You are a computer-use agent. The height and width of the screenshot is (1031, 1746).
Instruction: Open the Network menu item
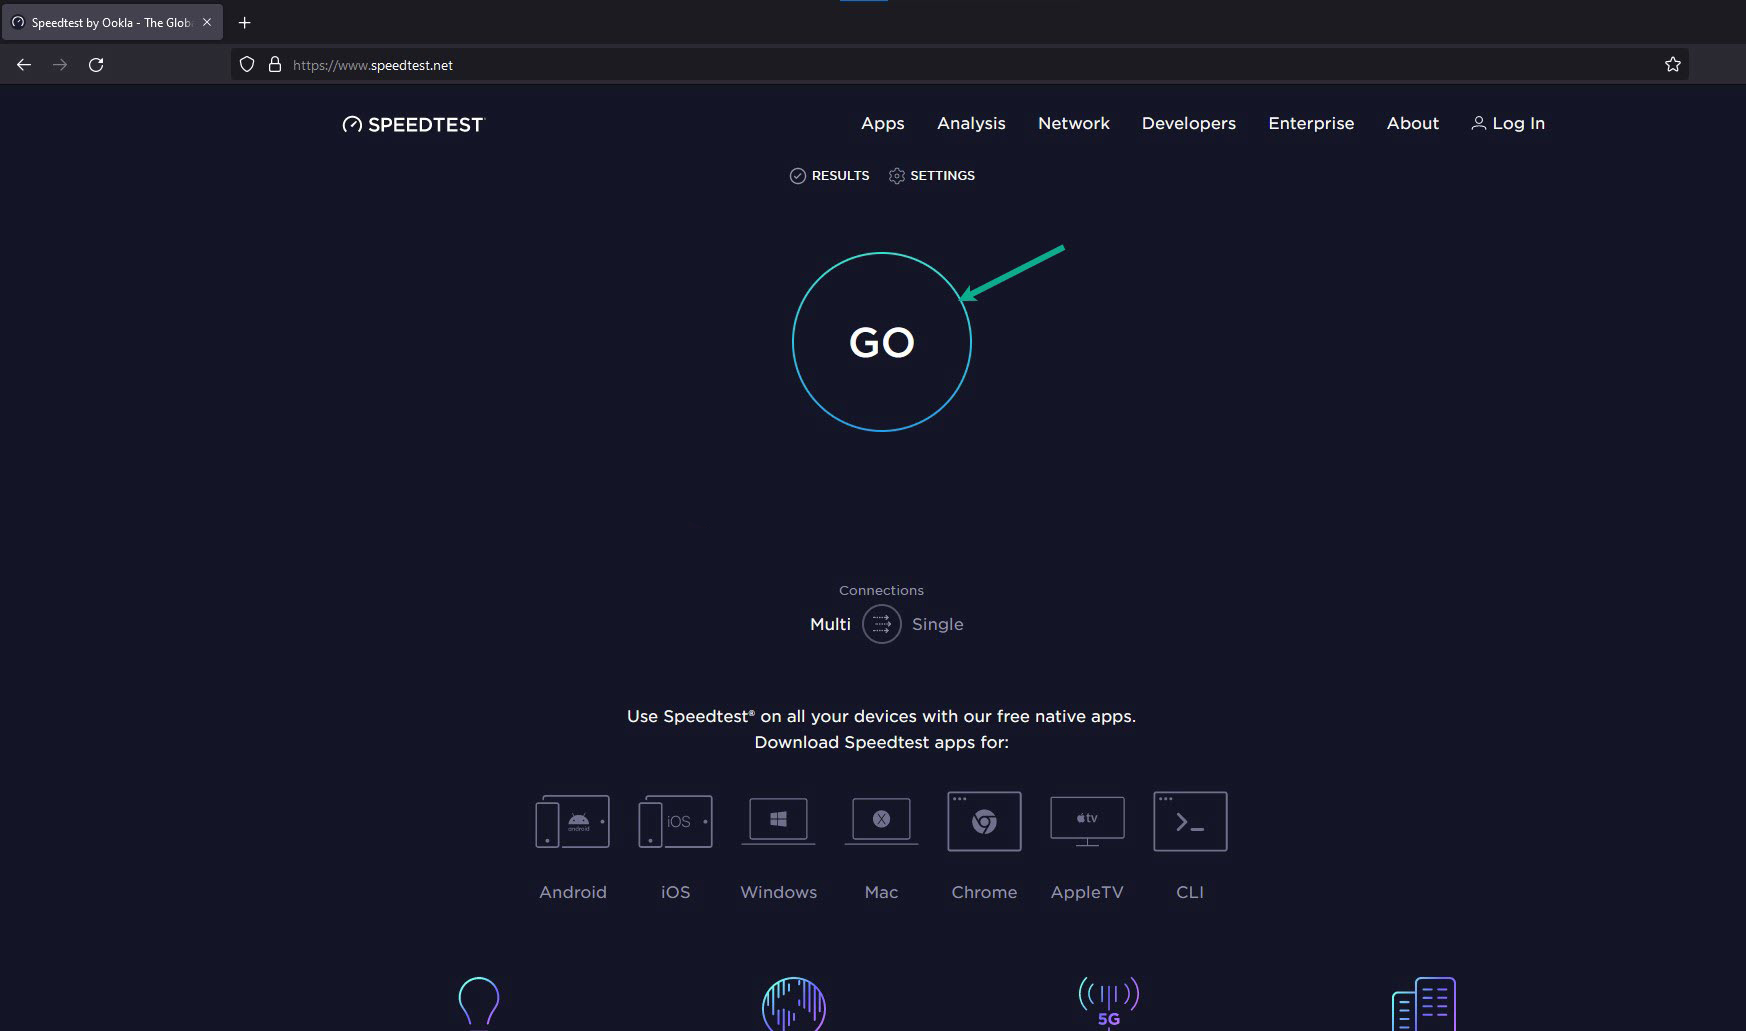click(x=1073, y=123)
